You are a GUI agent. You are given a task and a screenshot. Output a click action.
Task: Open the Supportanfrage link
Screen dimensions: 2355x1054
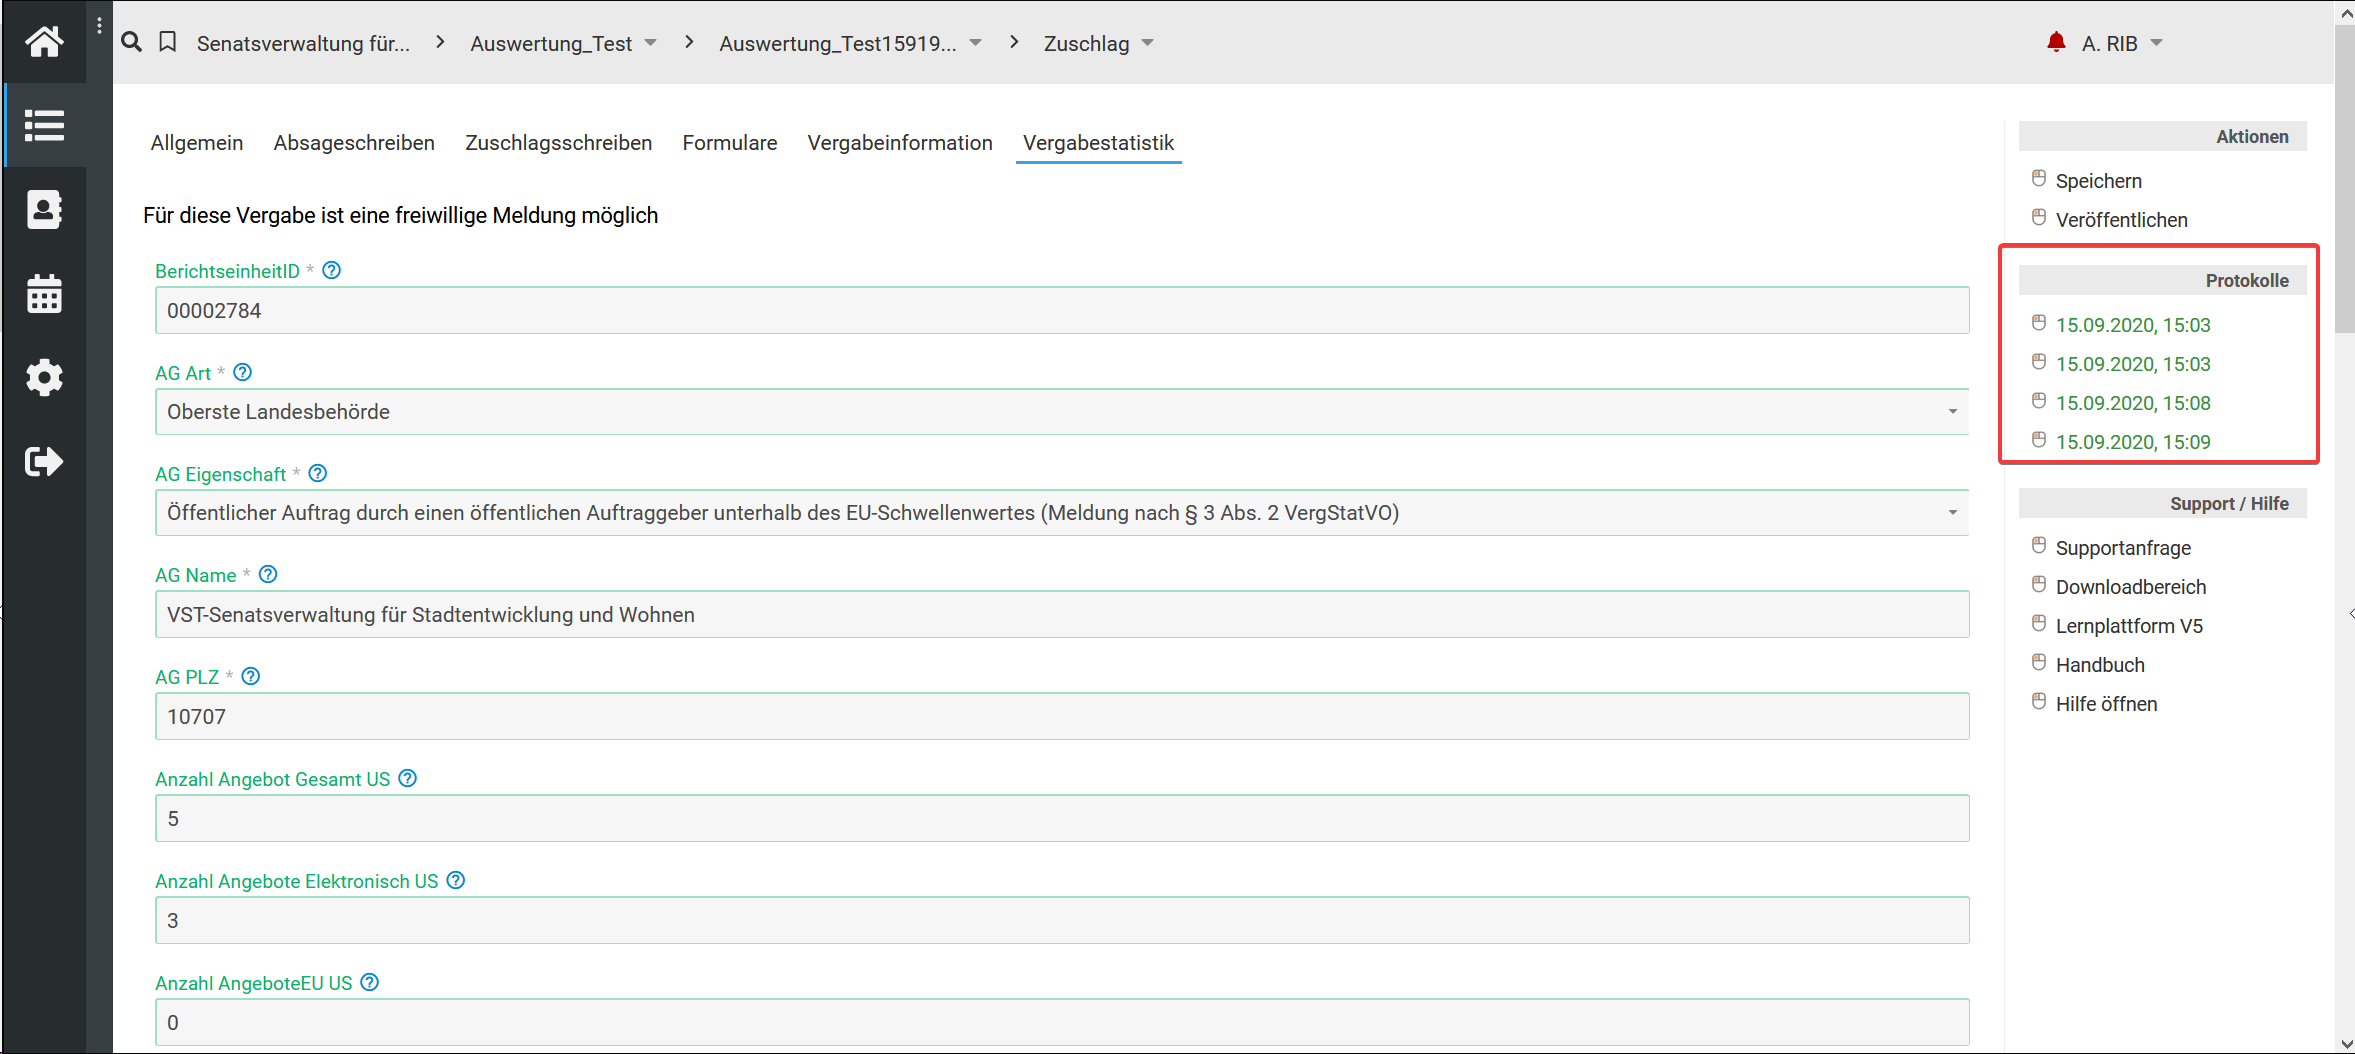(2123, 548)
